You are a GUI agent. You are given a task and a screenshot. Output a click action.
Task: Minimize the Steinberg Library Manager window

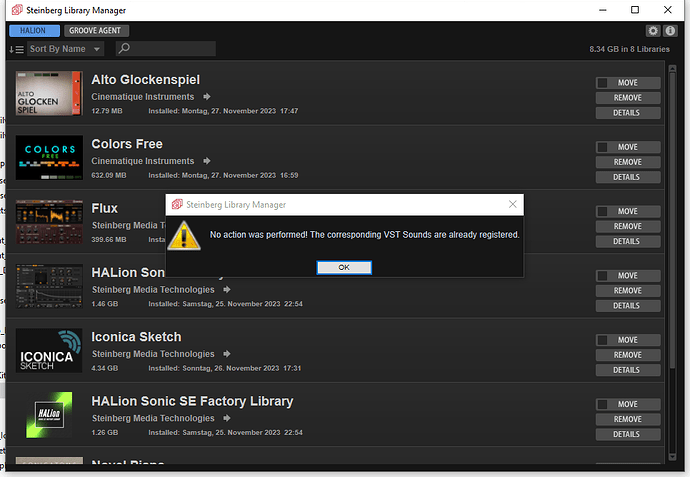[x=602, y=10]
